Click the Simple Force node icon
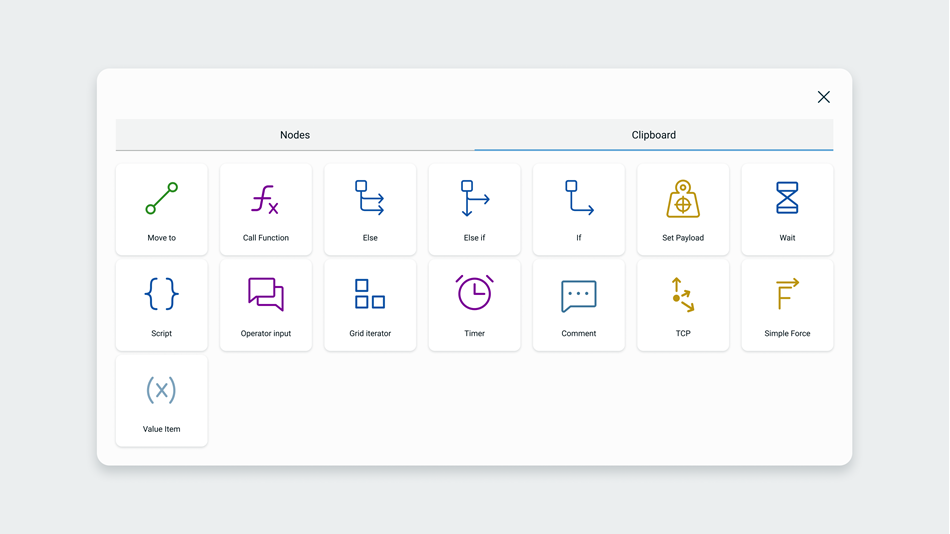 click(787, 294)
